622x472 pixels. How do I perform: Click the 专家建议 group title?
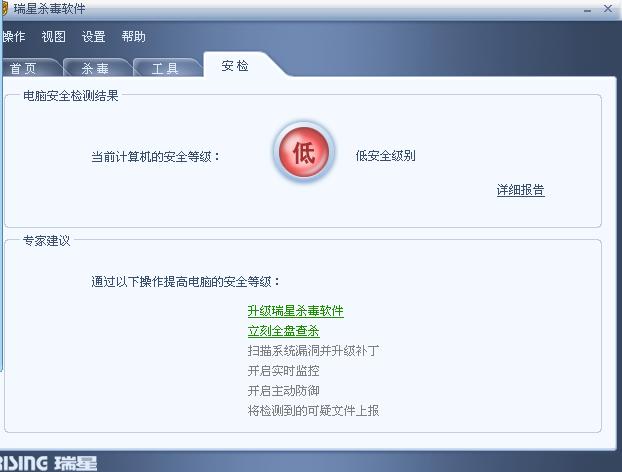[x=47, y=240]
